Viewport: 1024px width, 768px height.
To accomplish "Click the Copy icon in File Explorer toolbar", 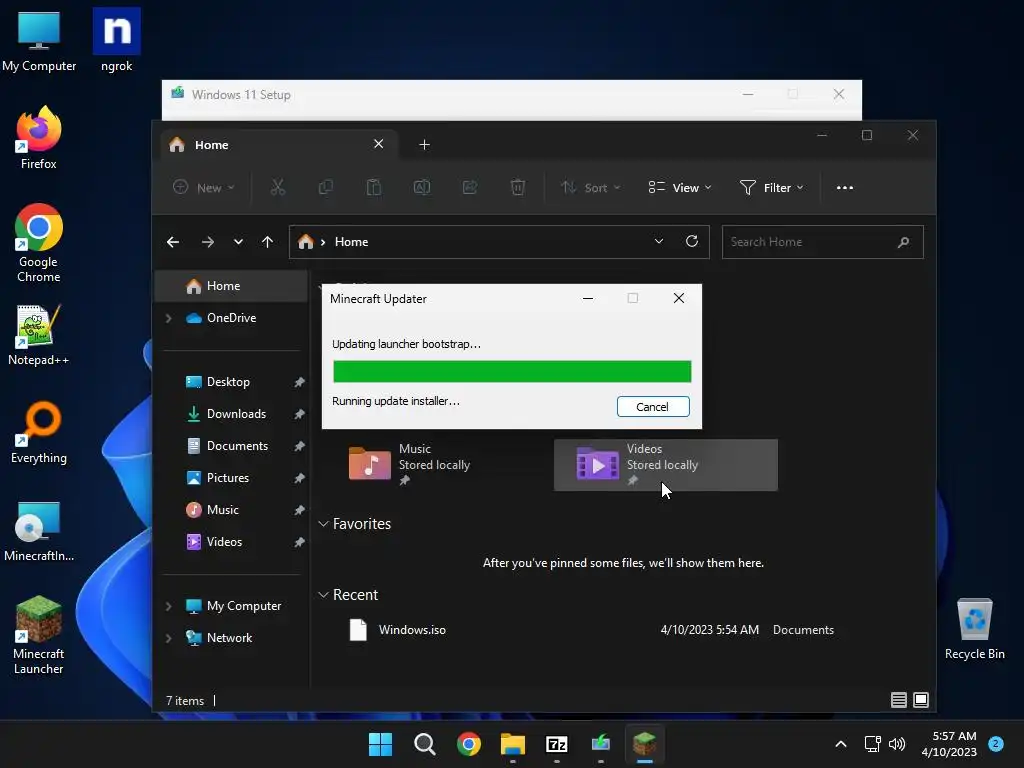I will pos(325,188).
